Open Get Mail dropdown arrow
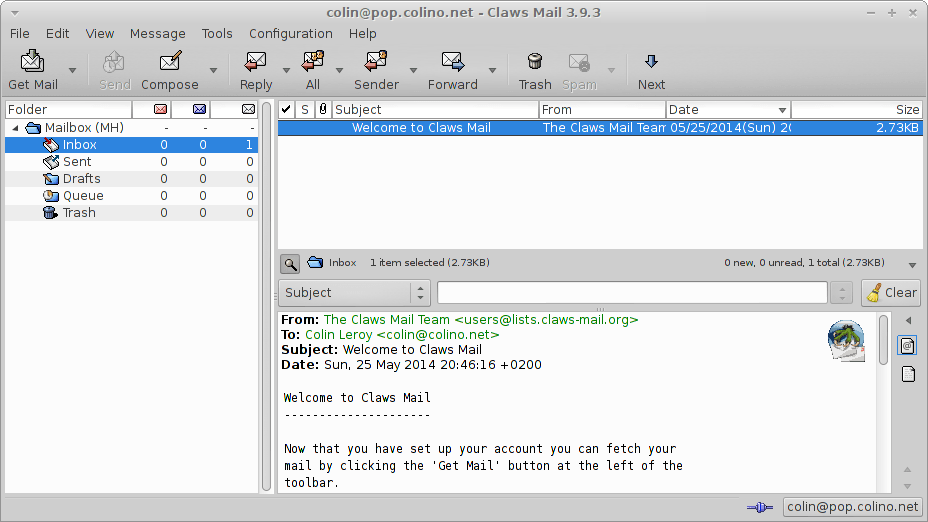Screen dimensions: 928x522 [72, 70]
